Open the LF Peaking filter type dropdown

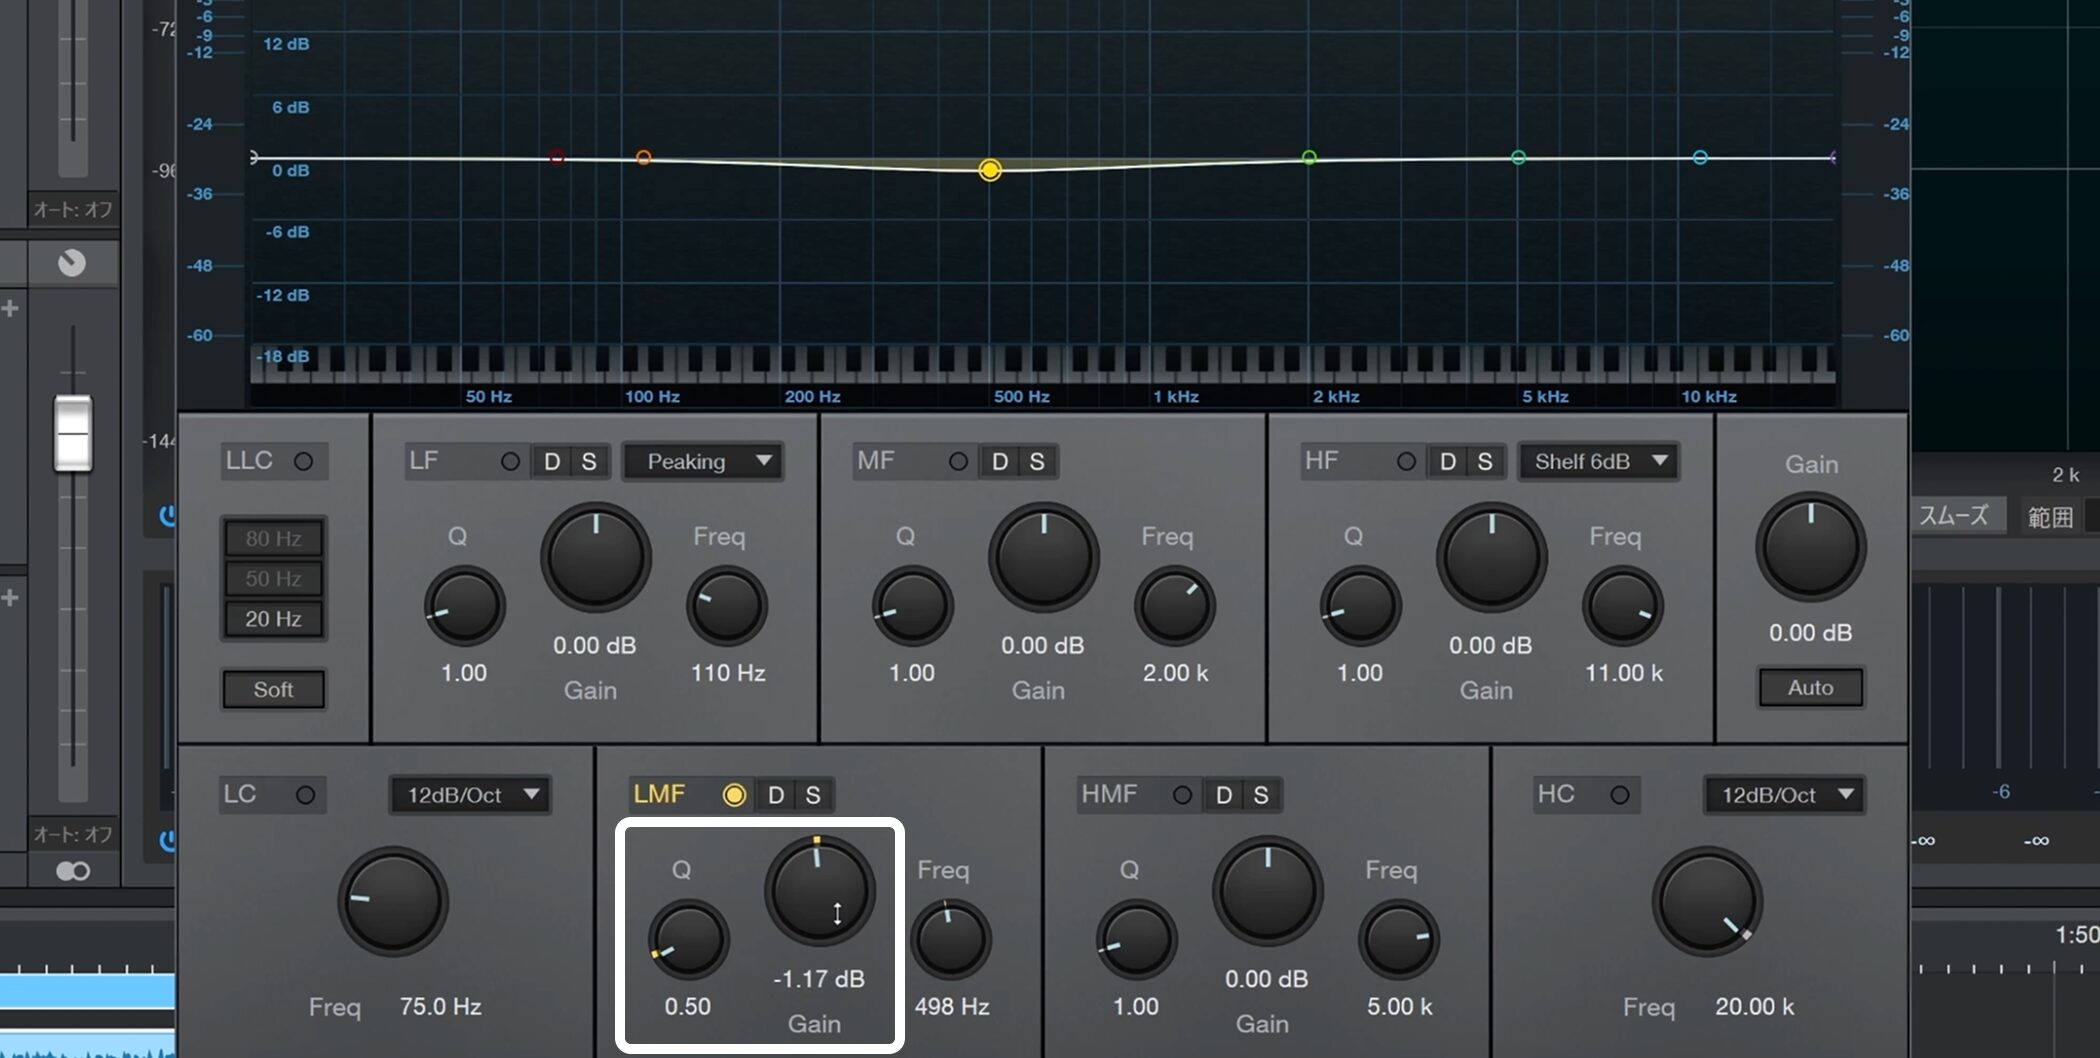(702, 461)
